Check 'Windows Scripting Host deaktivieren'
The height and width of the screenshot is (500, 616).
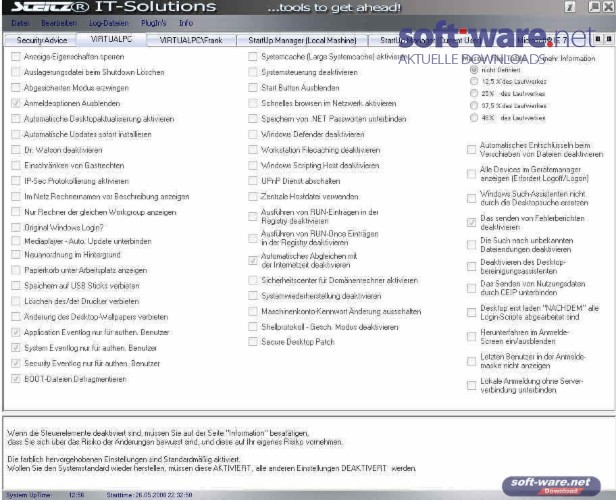tap(253, 165)
